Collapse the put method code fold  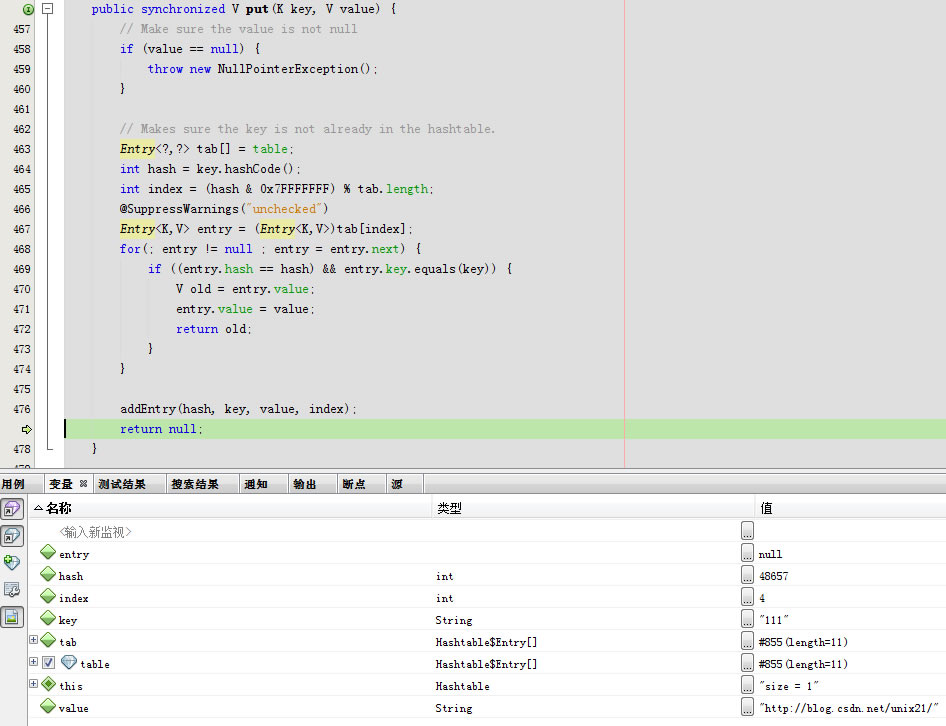[48, 8]
